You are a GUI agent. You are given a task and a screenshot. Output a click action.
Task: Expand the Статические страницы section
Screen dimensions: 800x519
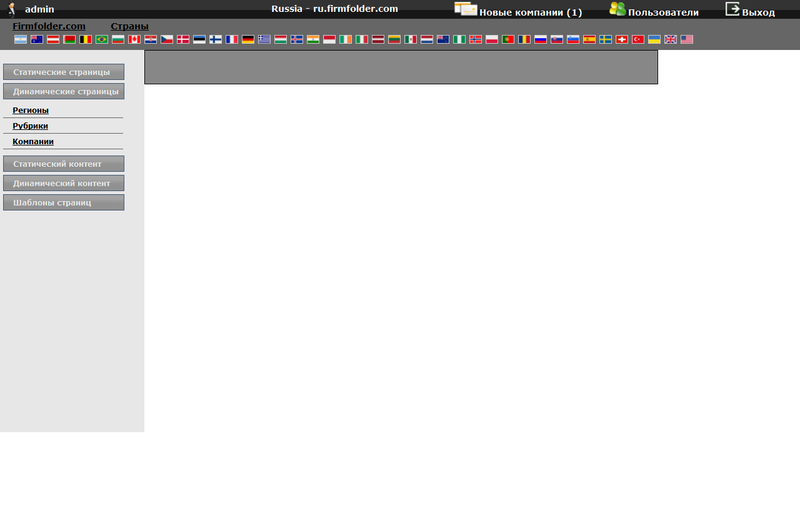64,72
